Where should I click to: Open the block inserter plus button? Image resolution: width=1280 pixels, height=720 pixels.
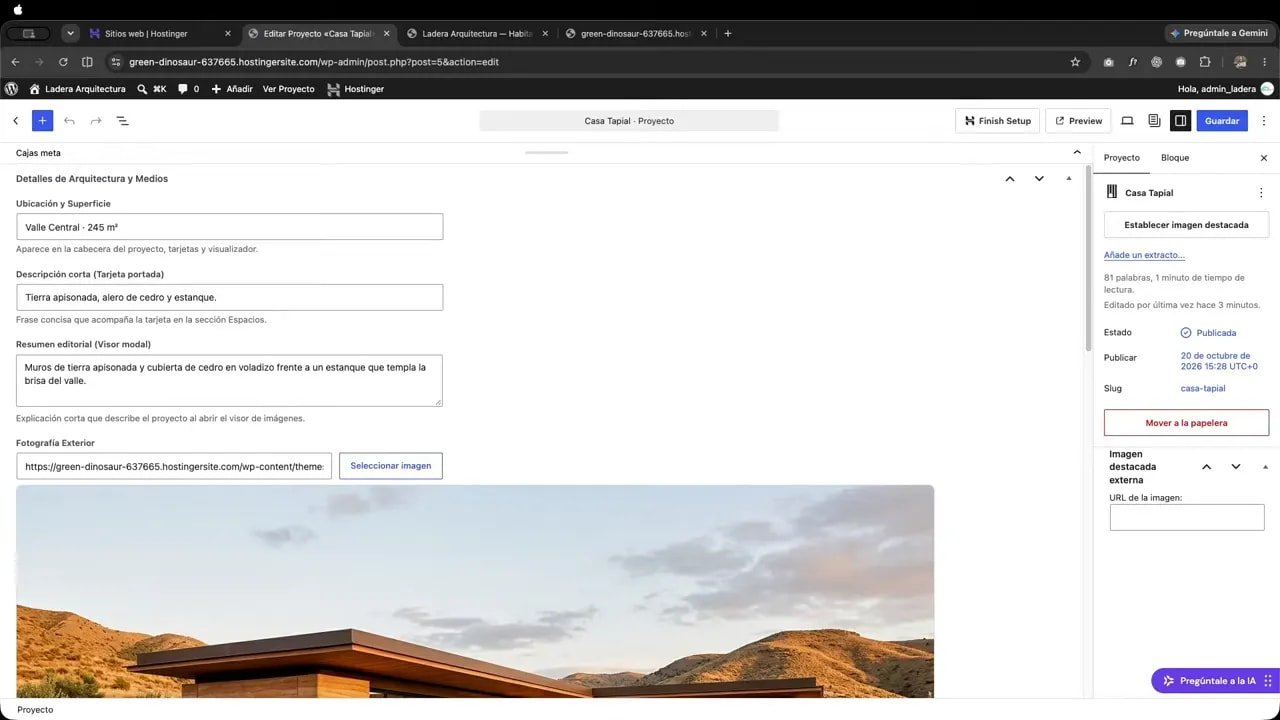tap(42, 121)
